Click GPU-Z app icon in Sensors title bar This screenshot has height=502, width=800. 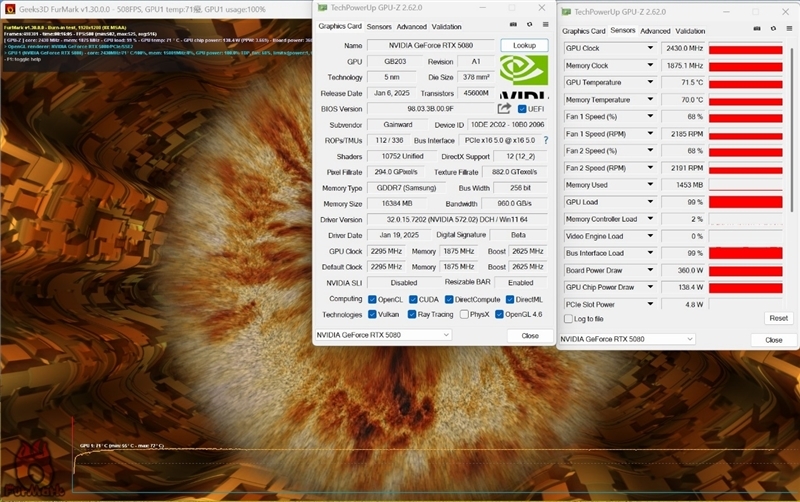(566, 12)
